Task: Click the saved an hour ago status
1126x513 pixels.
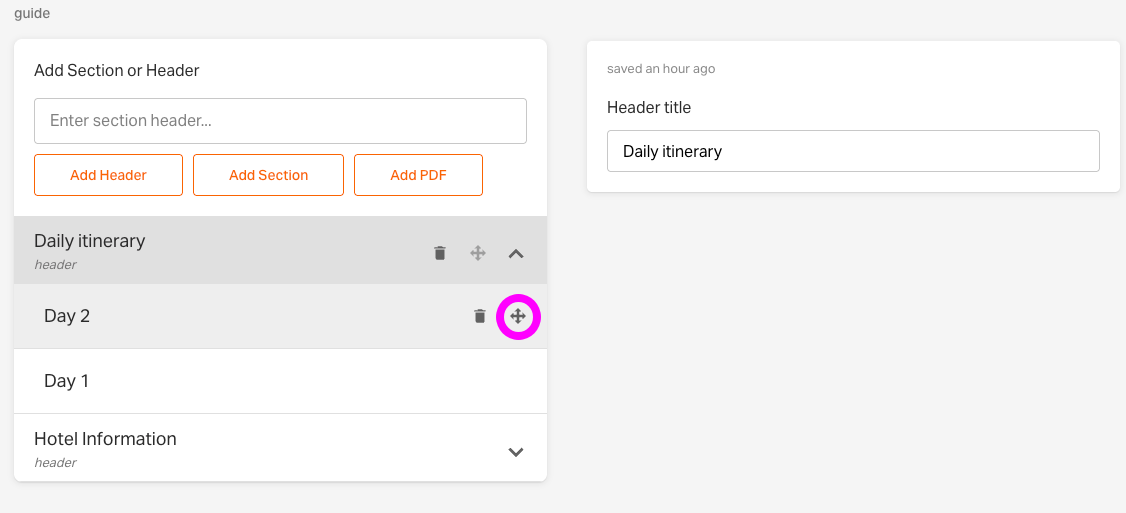Action: tap(661, 69)
